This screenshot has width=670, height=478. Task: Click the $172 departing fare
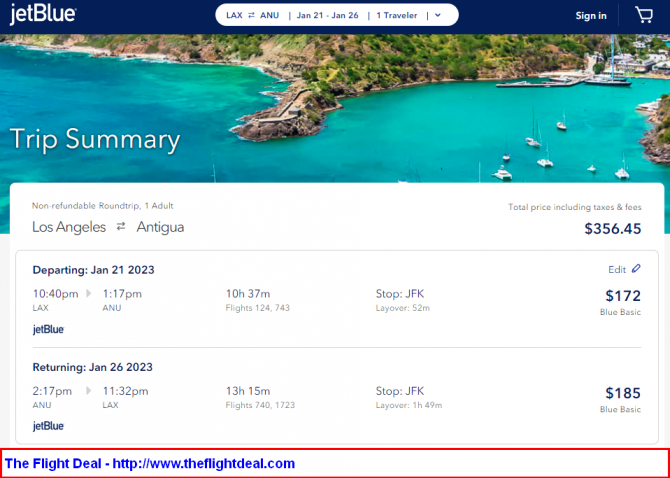point(623,296)
